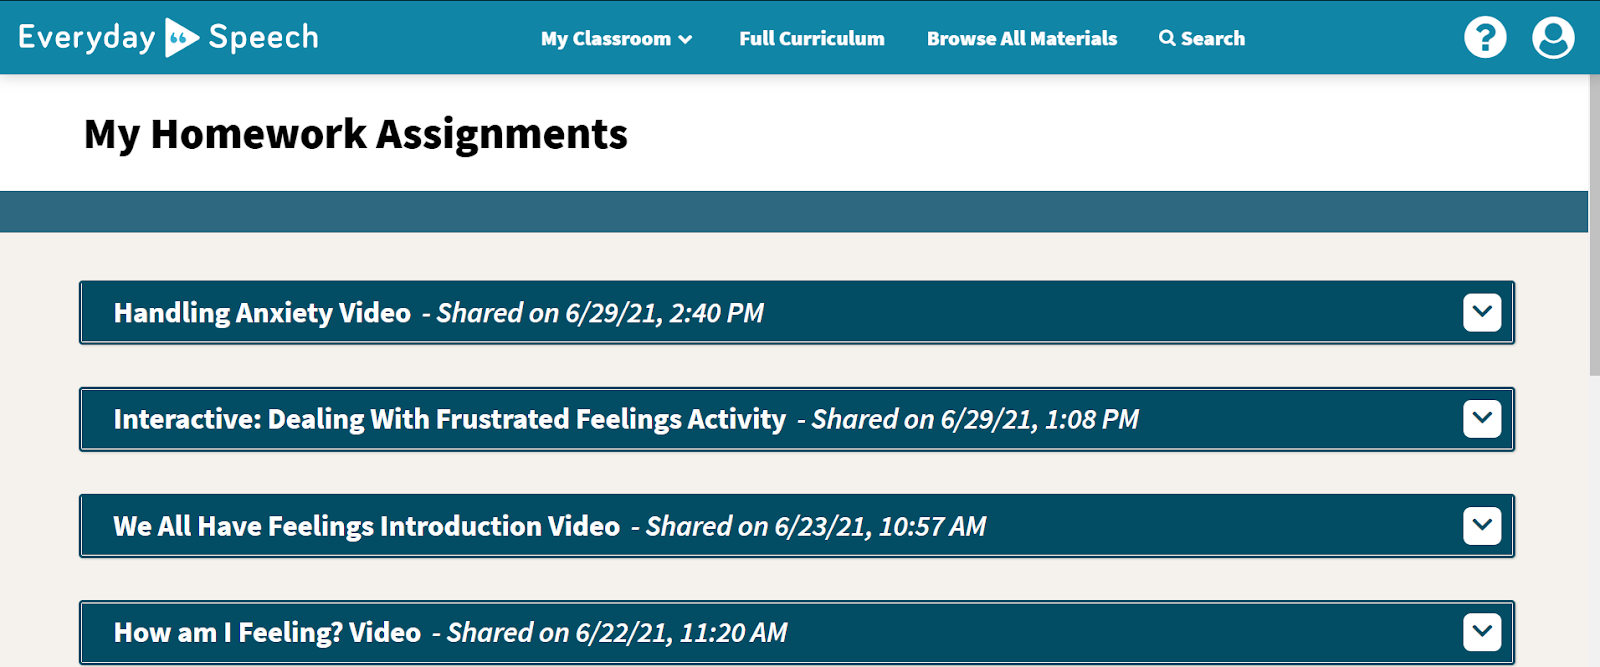Click the magnifying glass search icon
The width and height of the screenshot is (1600, 667).
click(1167, 38)
